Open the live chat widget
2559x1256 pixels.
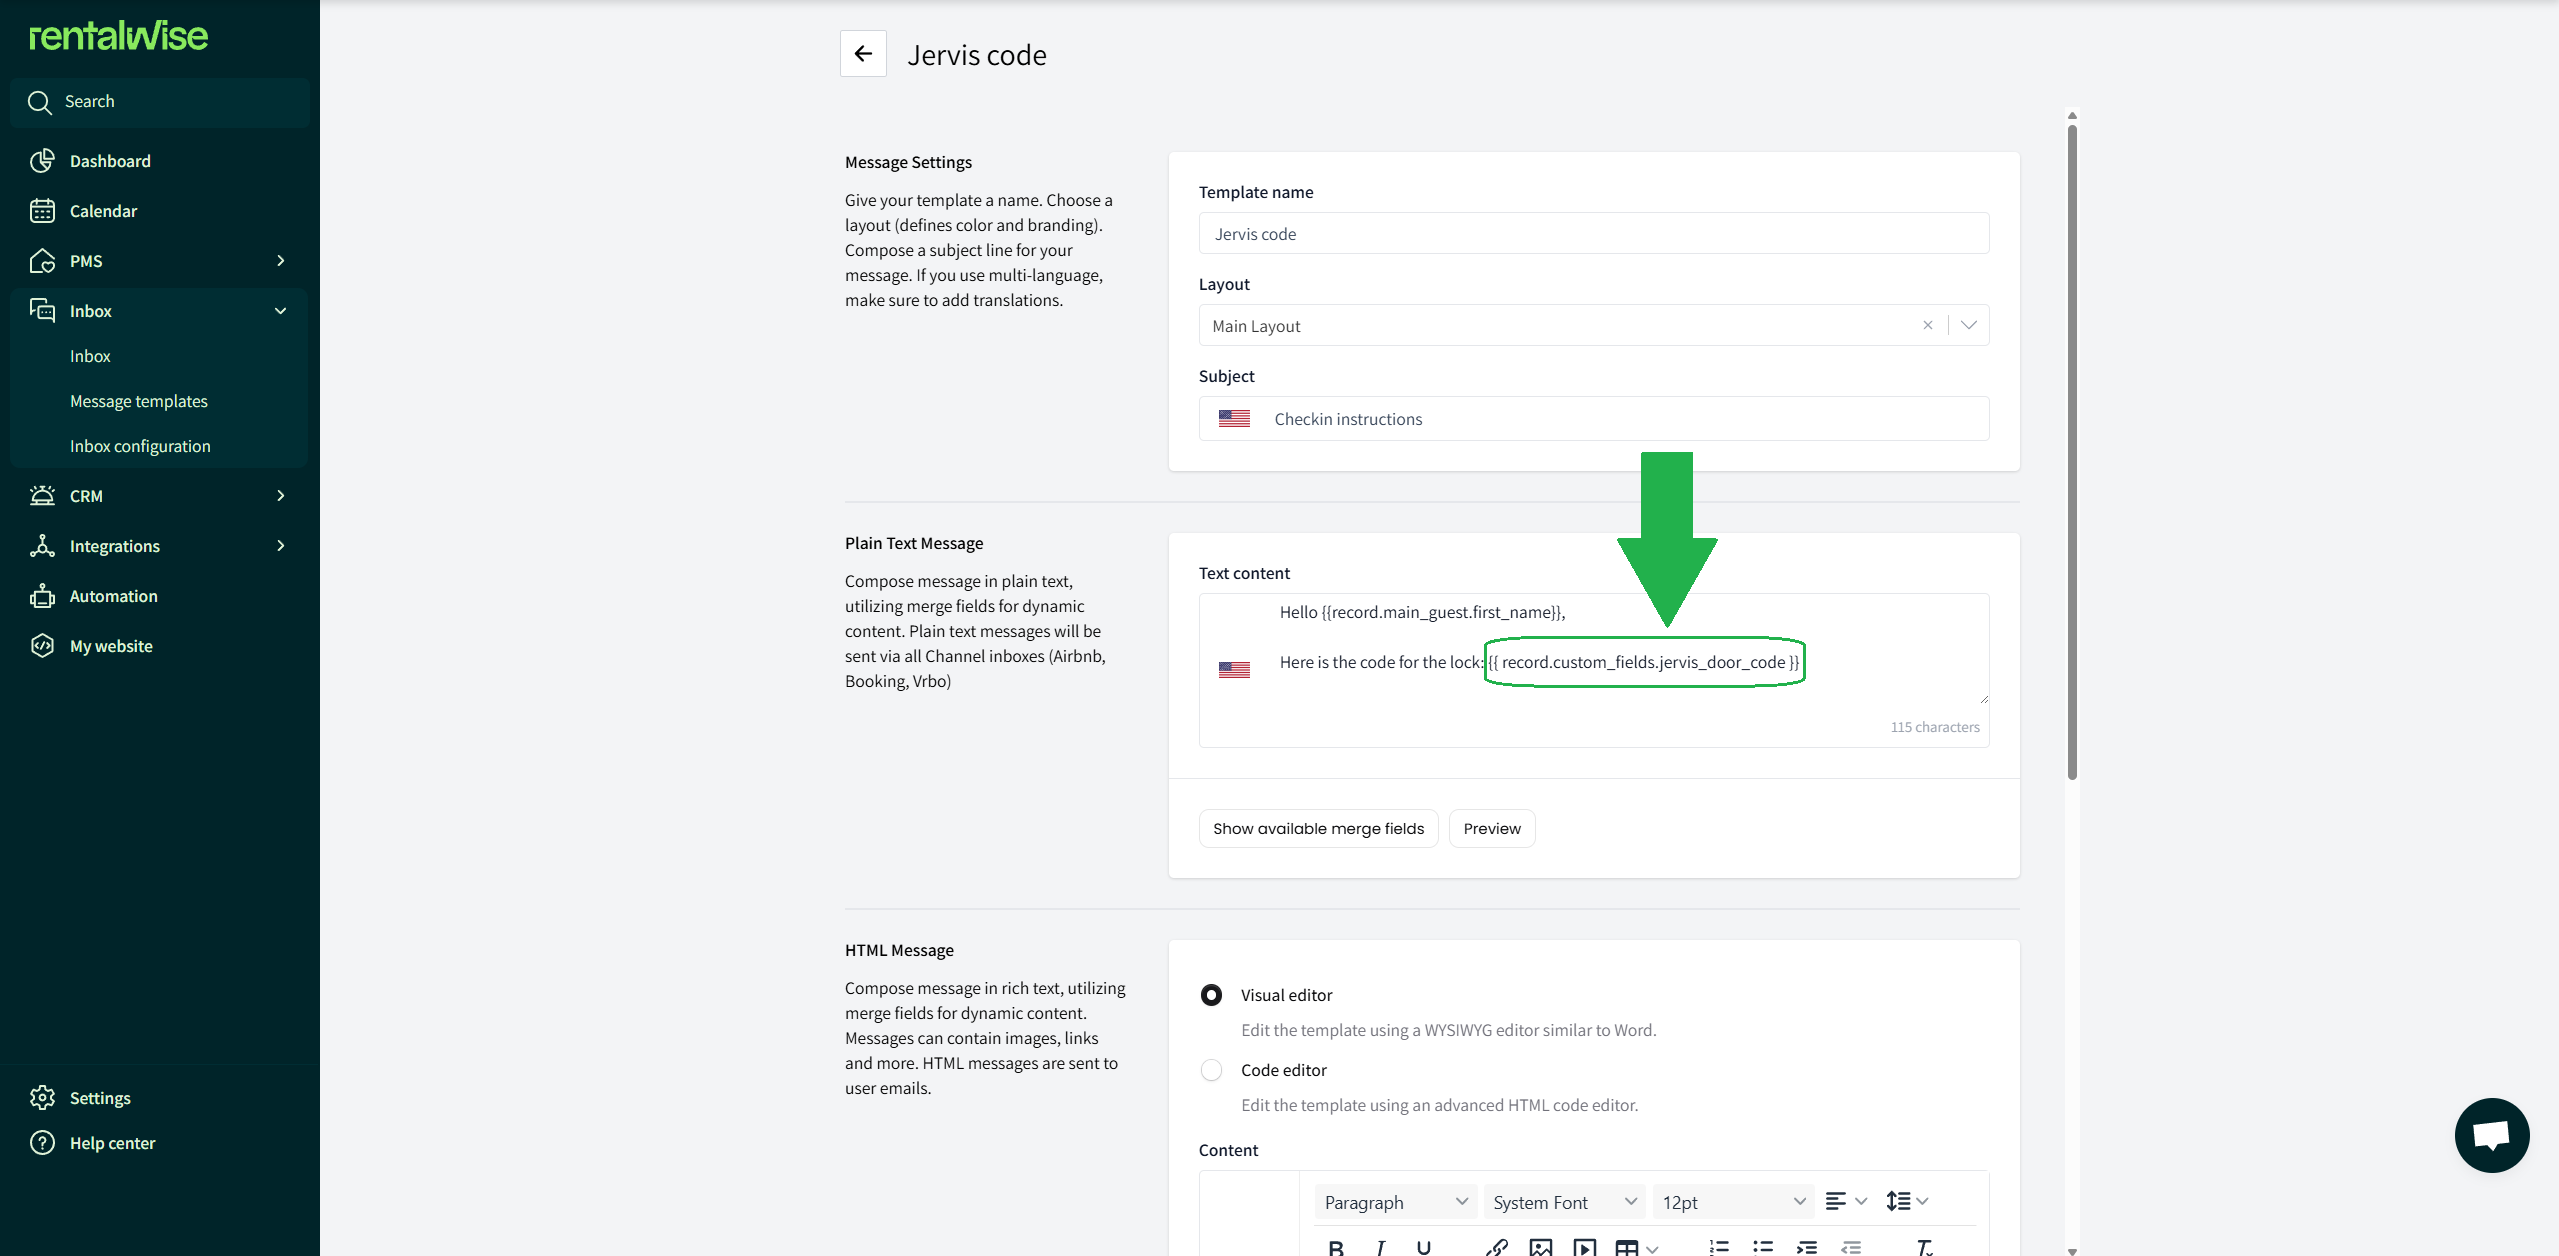(x=2491, y=1135)
